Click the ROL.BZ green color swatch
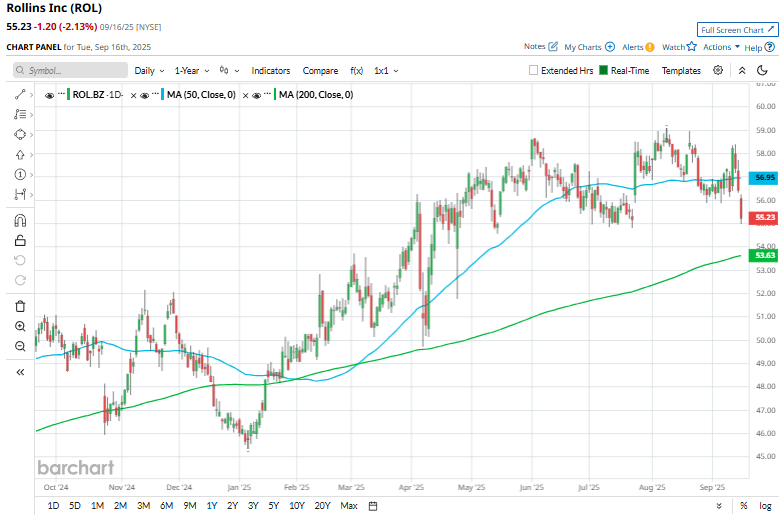This screenshot has height=518, width=780. click(68, 95)
